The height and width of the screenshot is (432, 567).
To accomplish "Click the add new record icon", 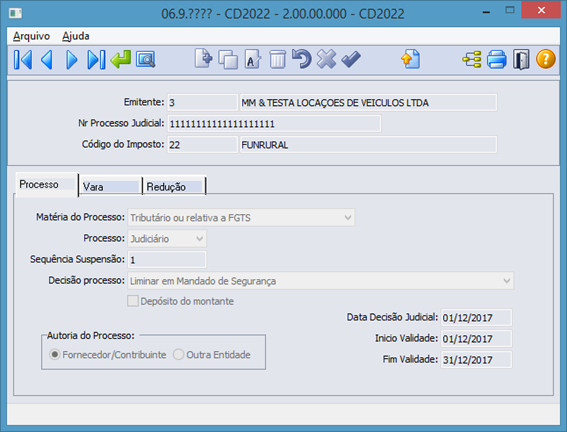I will 204,59.
